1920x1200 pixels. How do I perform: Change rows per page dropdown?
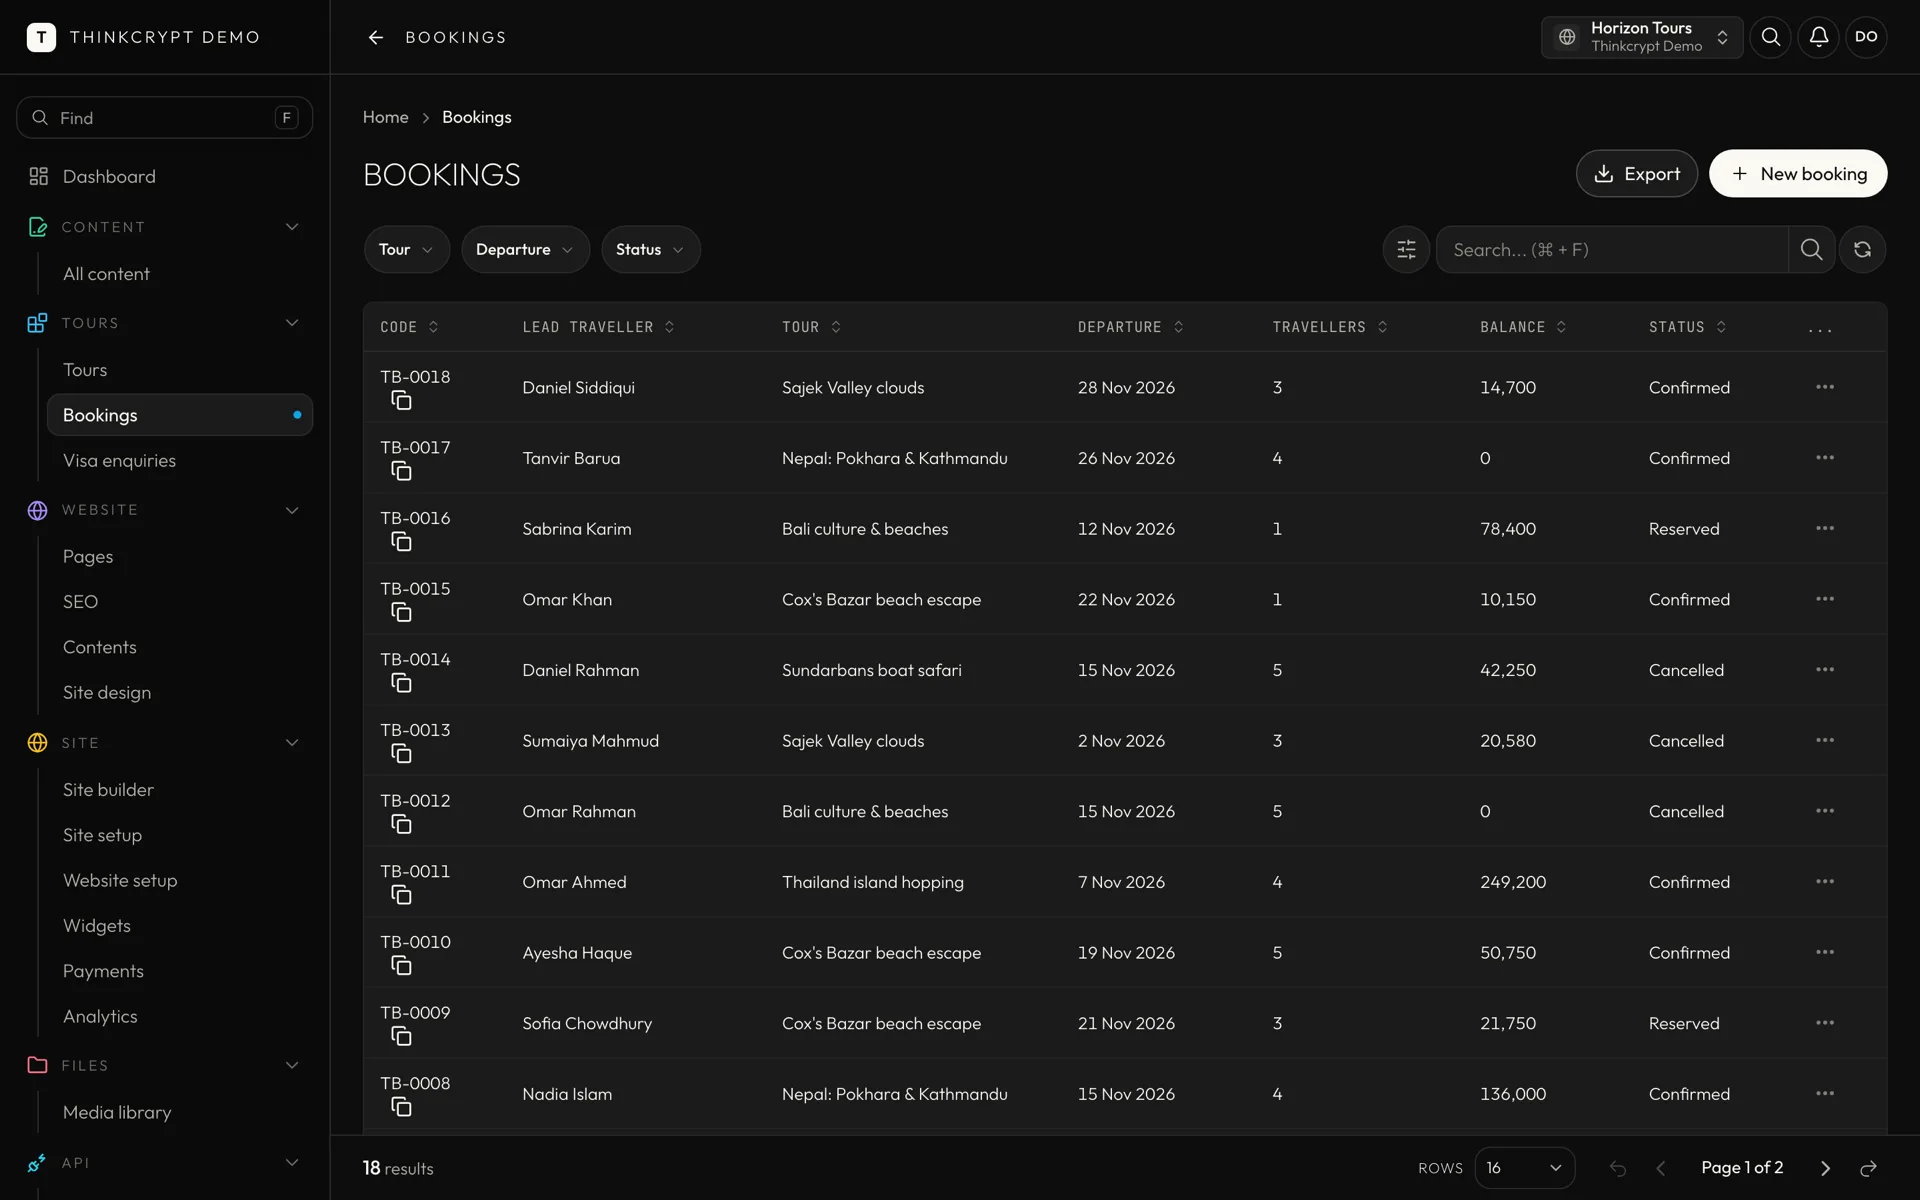pyautogui.click(x=1524, y=1168)
